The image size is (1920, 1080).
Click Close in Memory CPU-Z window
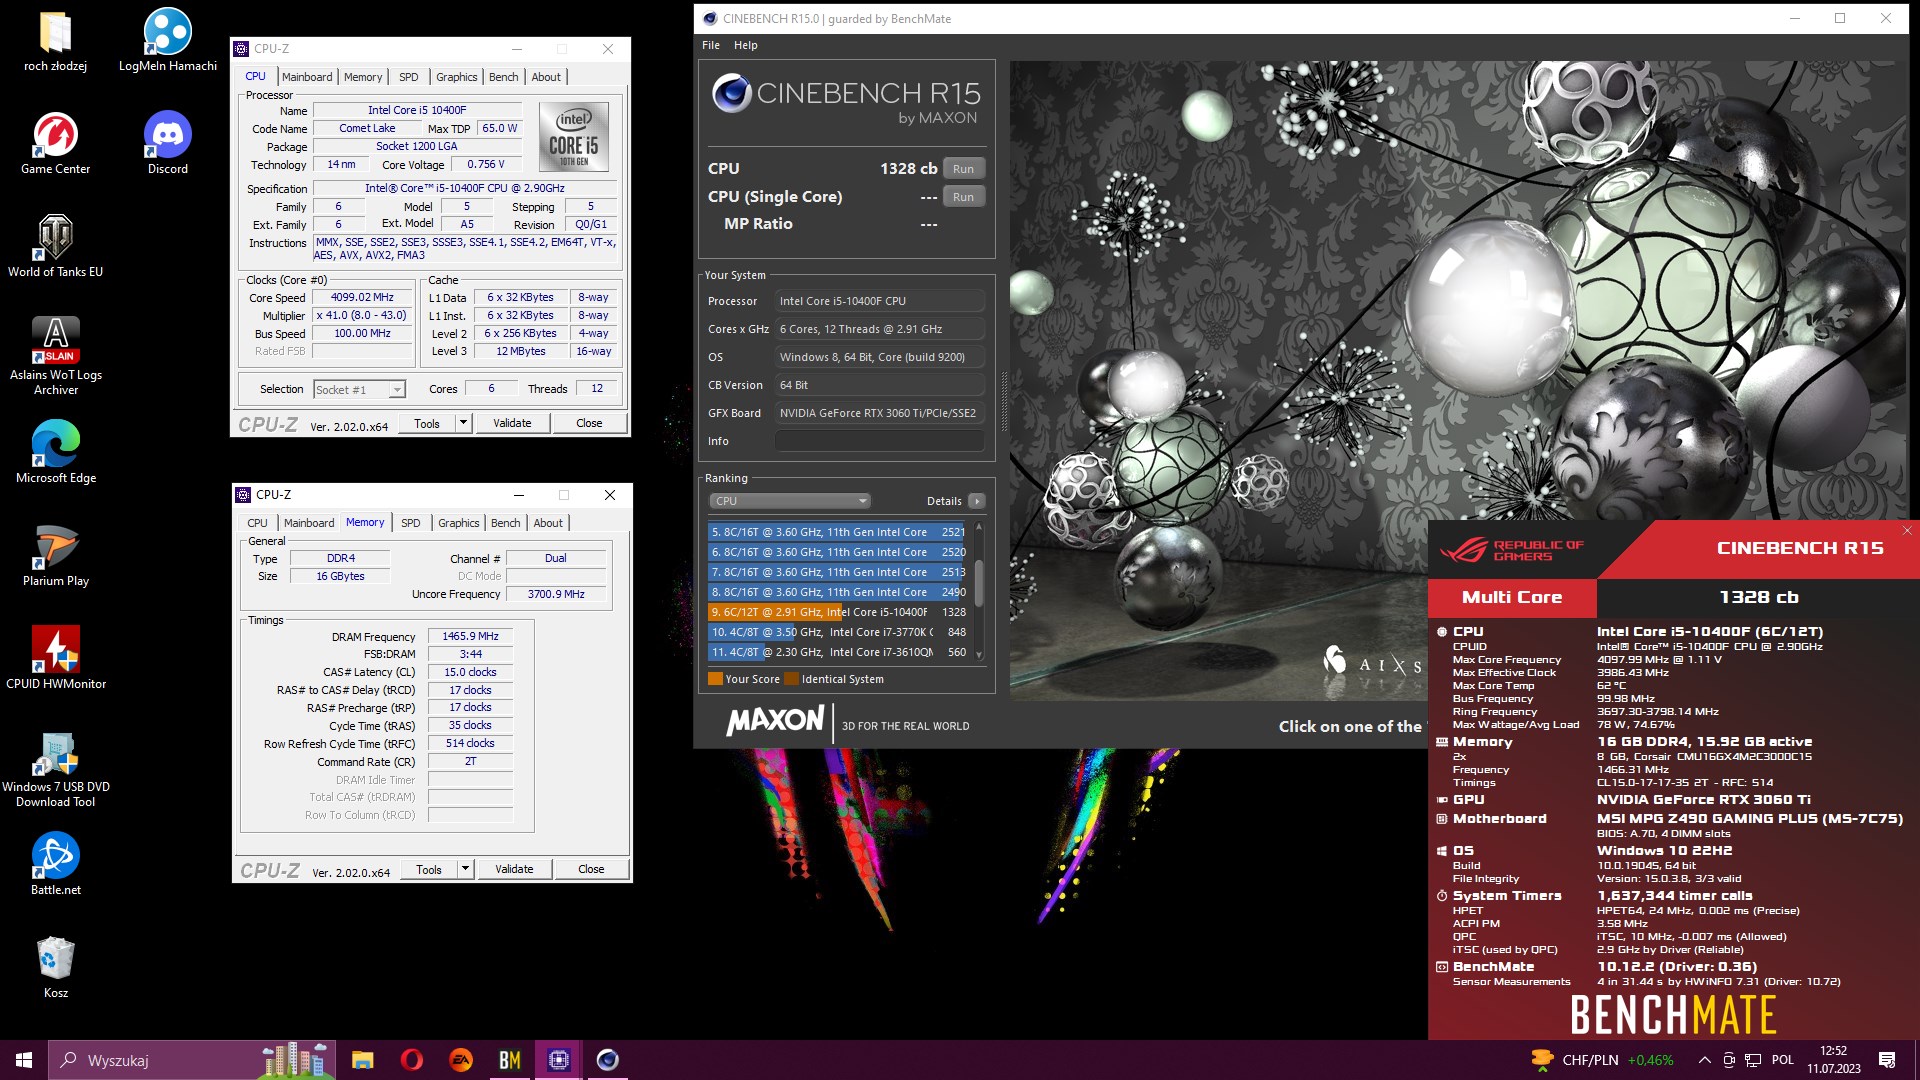tap(591, 869)
